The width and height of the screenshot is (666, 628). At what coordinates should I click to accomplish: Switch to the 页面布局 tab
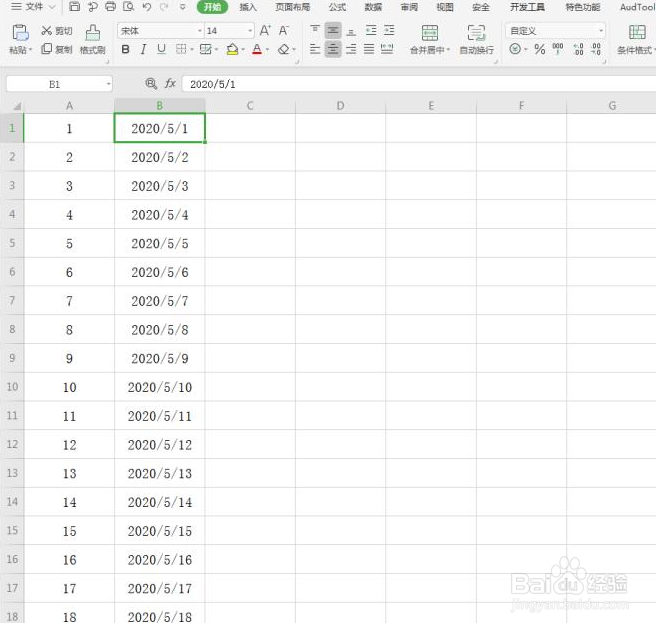click(x=293, y=7)
